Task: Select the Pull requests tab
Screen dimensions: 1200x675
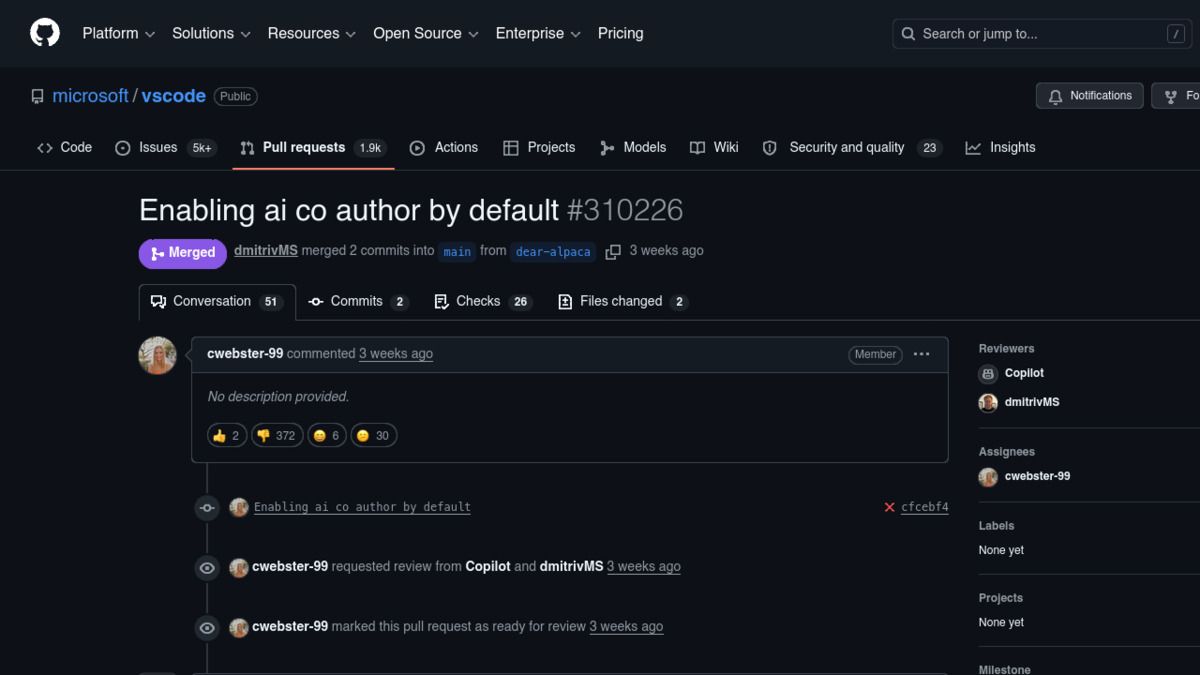Action: [313, 147]
